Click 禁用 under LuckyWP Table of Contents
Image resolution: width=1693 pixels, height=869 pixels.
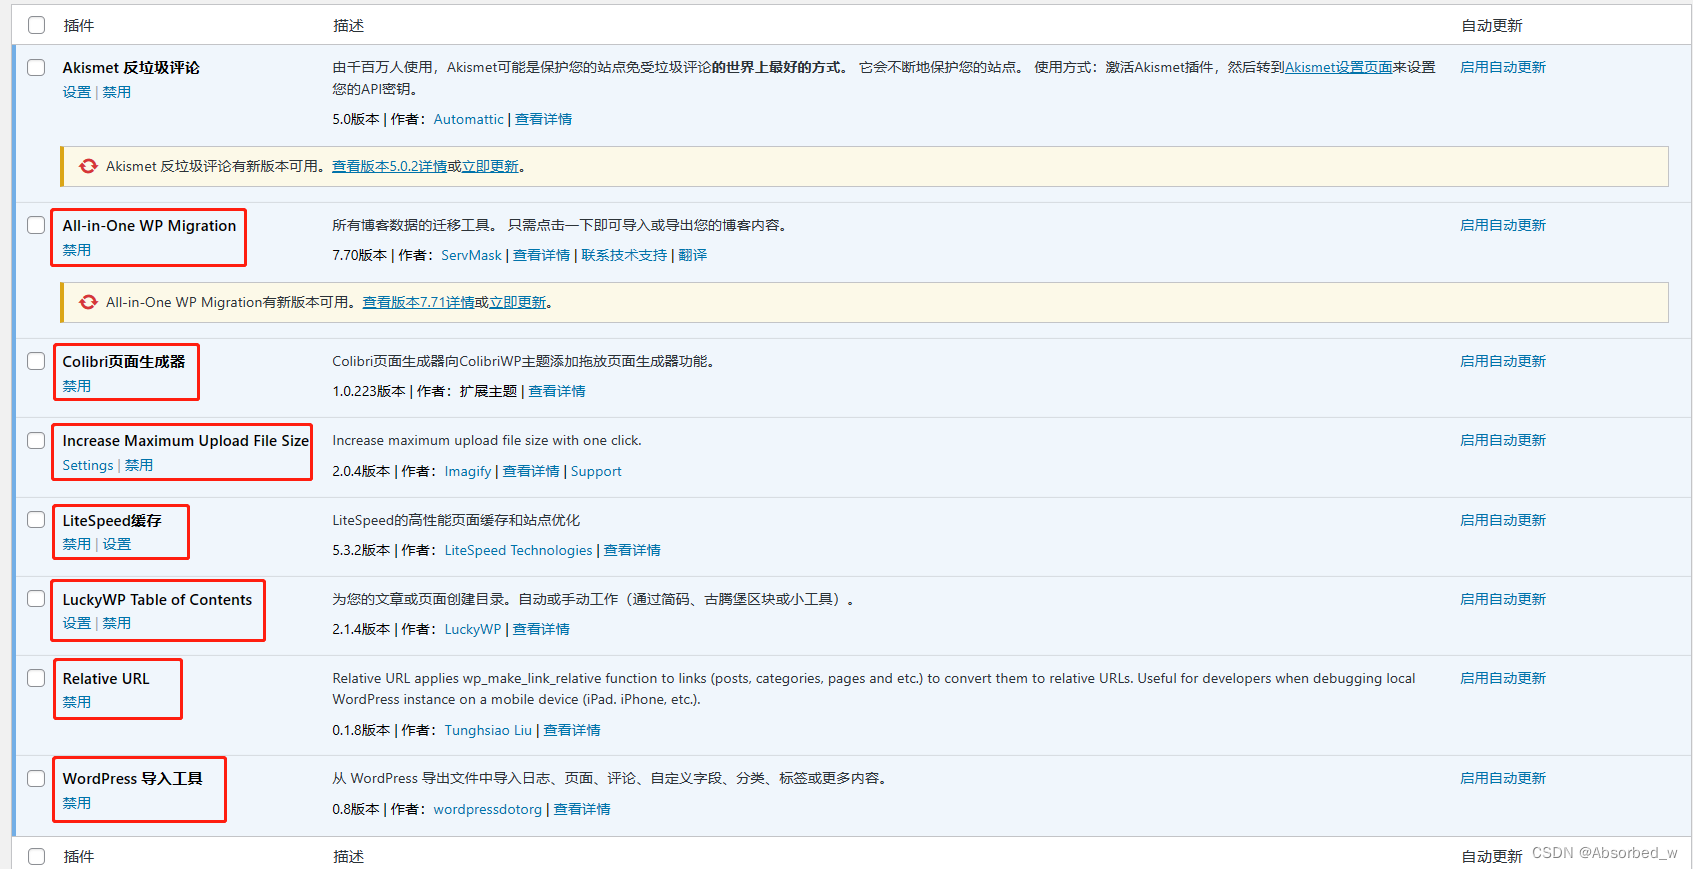(117, 623)
